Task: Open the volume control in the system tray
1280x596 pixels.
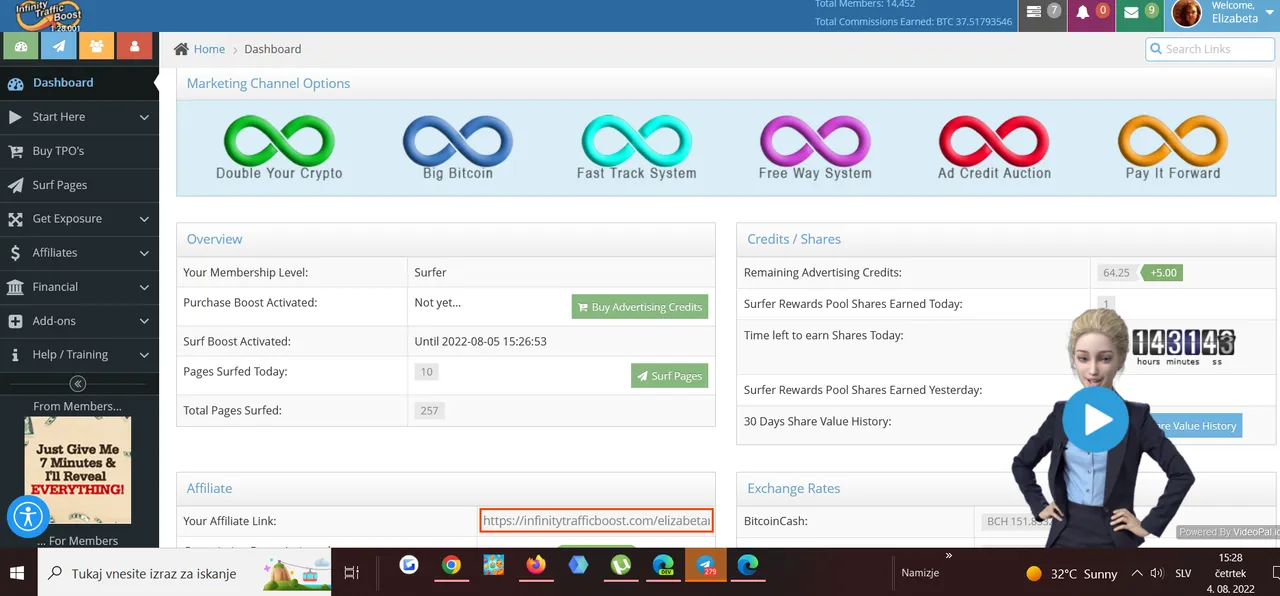Action: tap(1157, 574)
